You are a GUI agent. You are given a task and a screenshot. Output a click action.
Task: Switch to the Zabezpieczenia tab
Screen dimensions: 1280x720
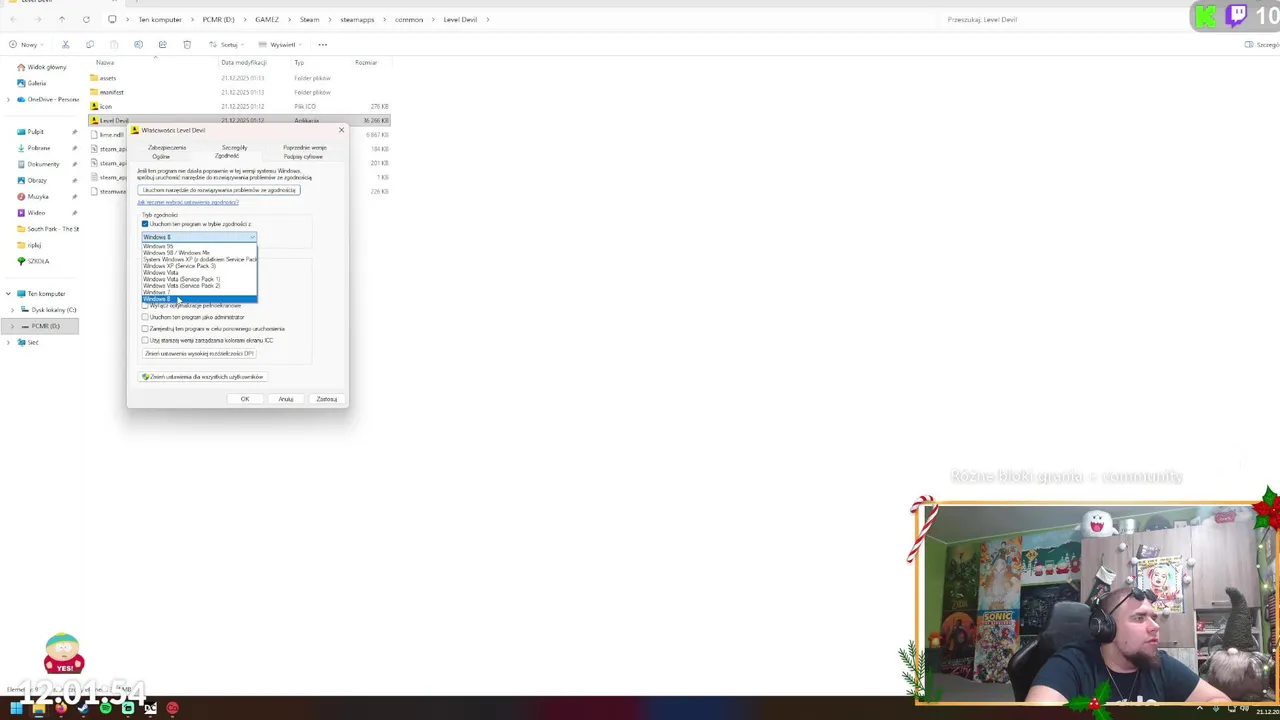(x=167, y=148)
